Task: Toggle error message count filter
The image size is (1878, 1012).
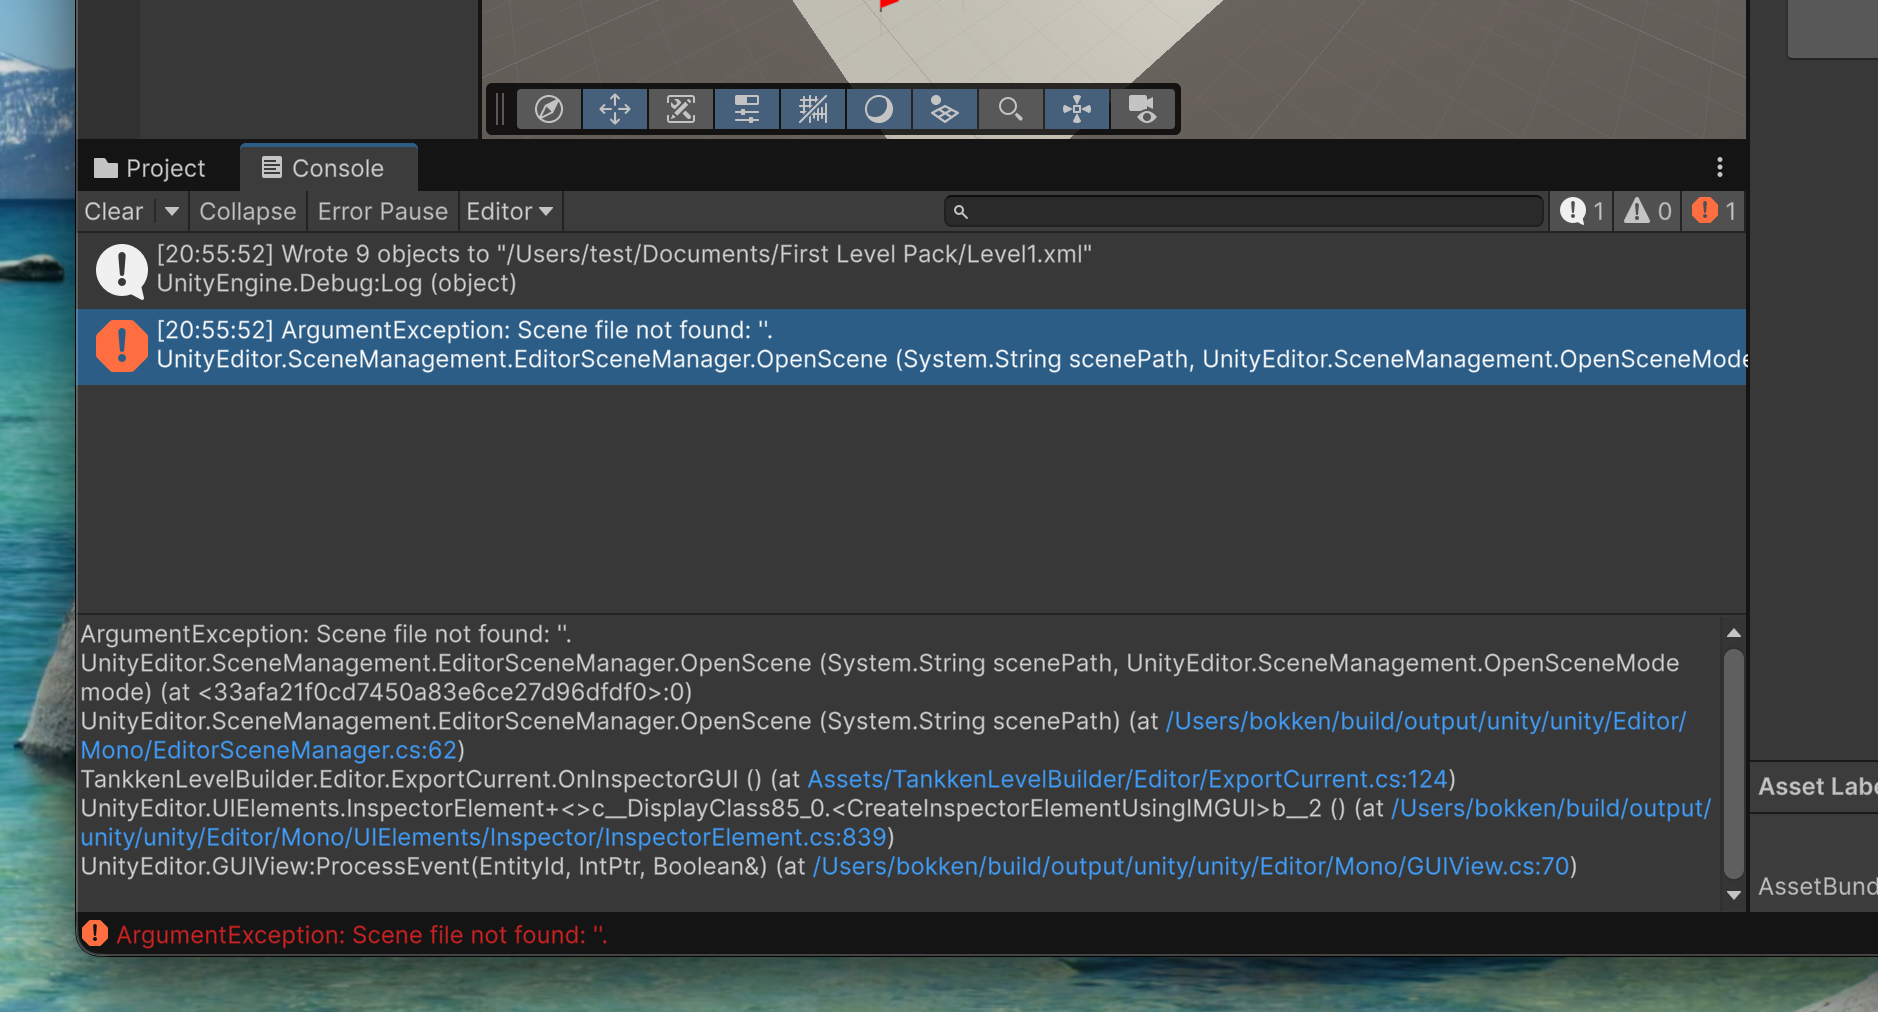Action: [x=1713, y=211]
